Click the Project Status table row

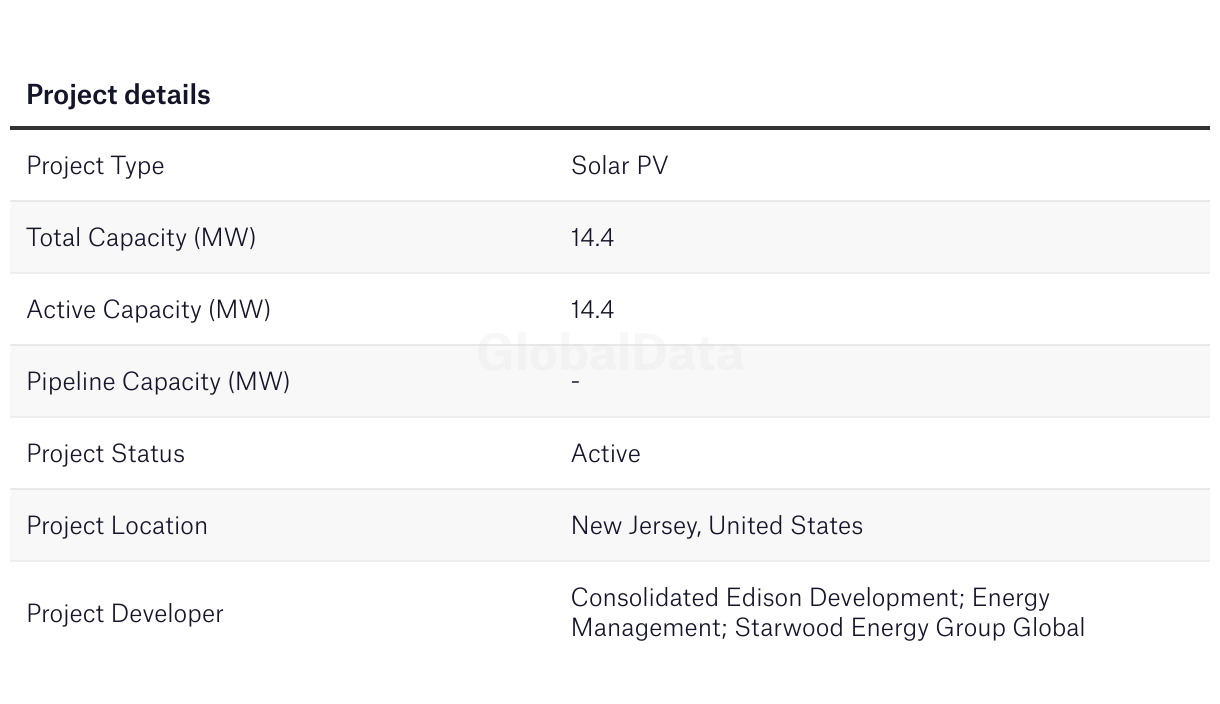610,454
